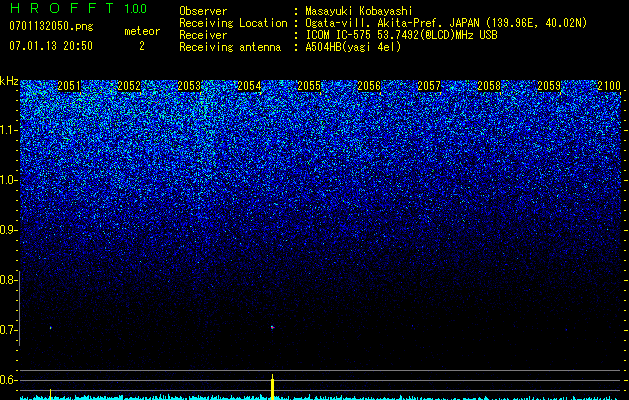Click the 0.8 kHz axis label
This screenshot has width=629, height=400.
click(x=8, y=280)
